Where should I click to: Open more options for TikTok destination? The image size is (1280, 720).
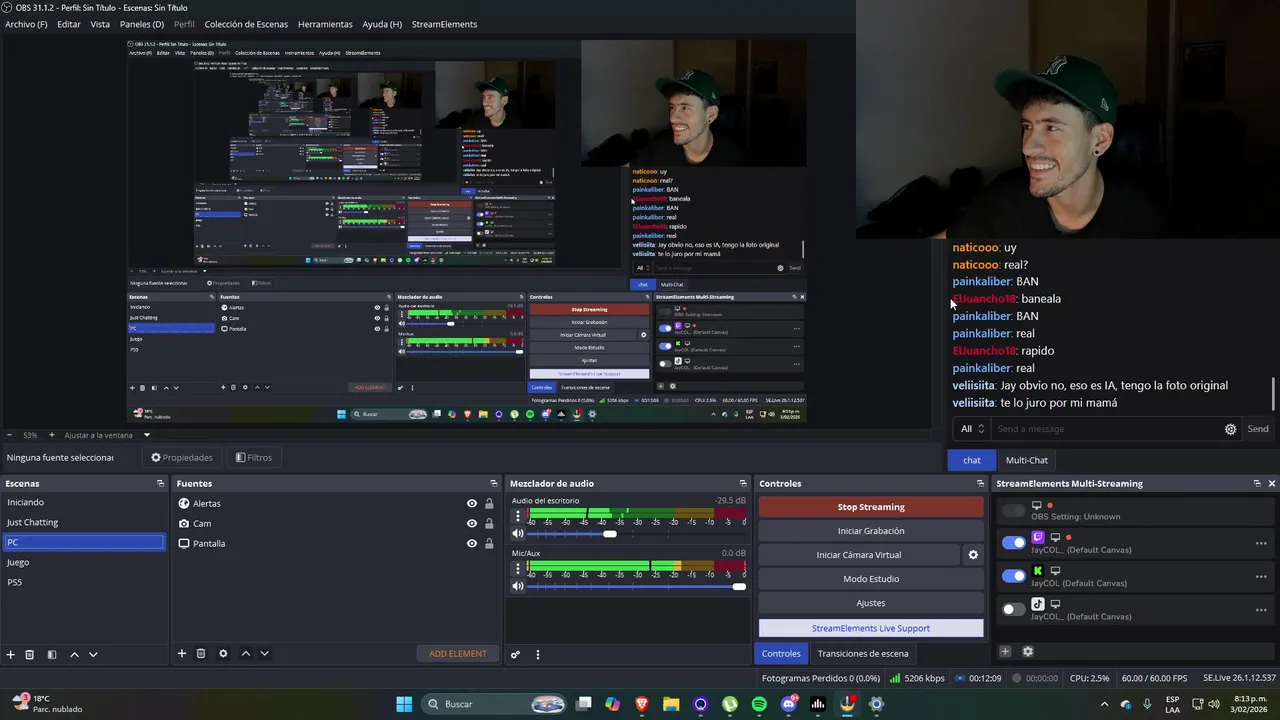click(x=1261, y=609)
